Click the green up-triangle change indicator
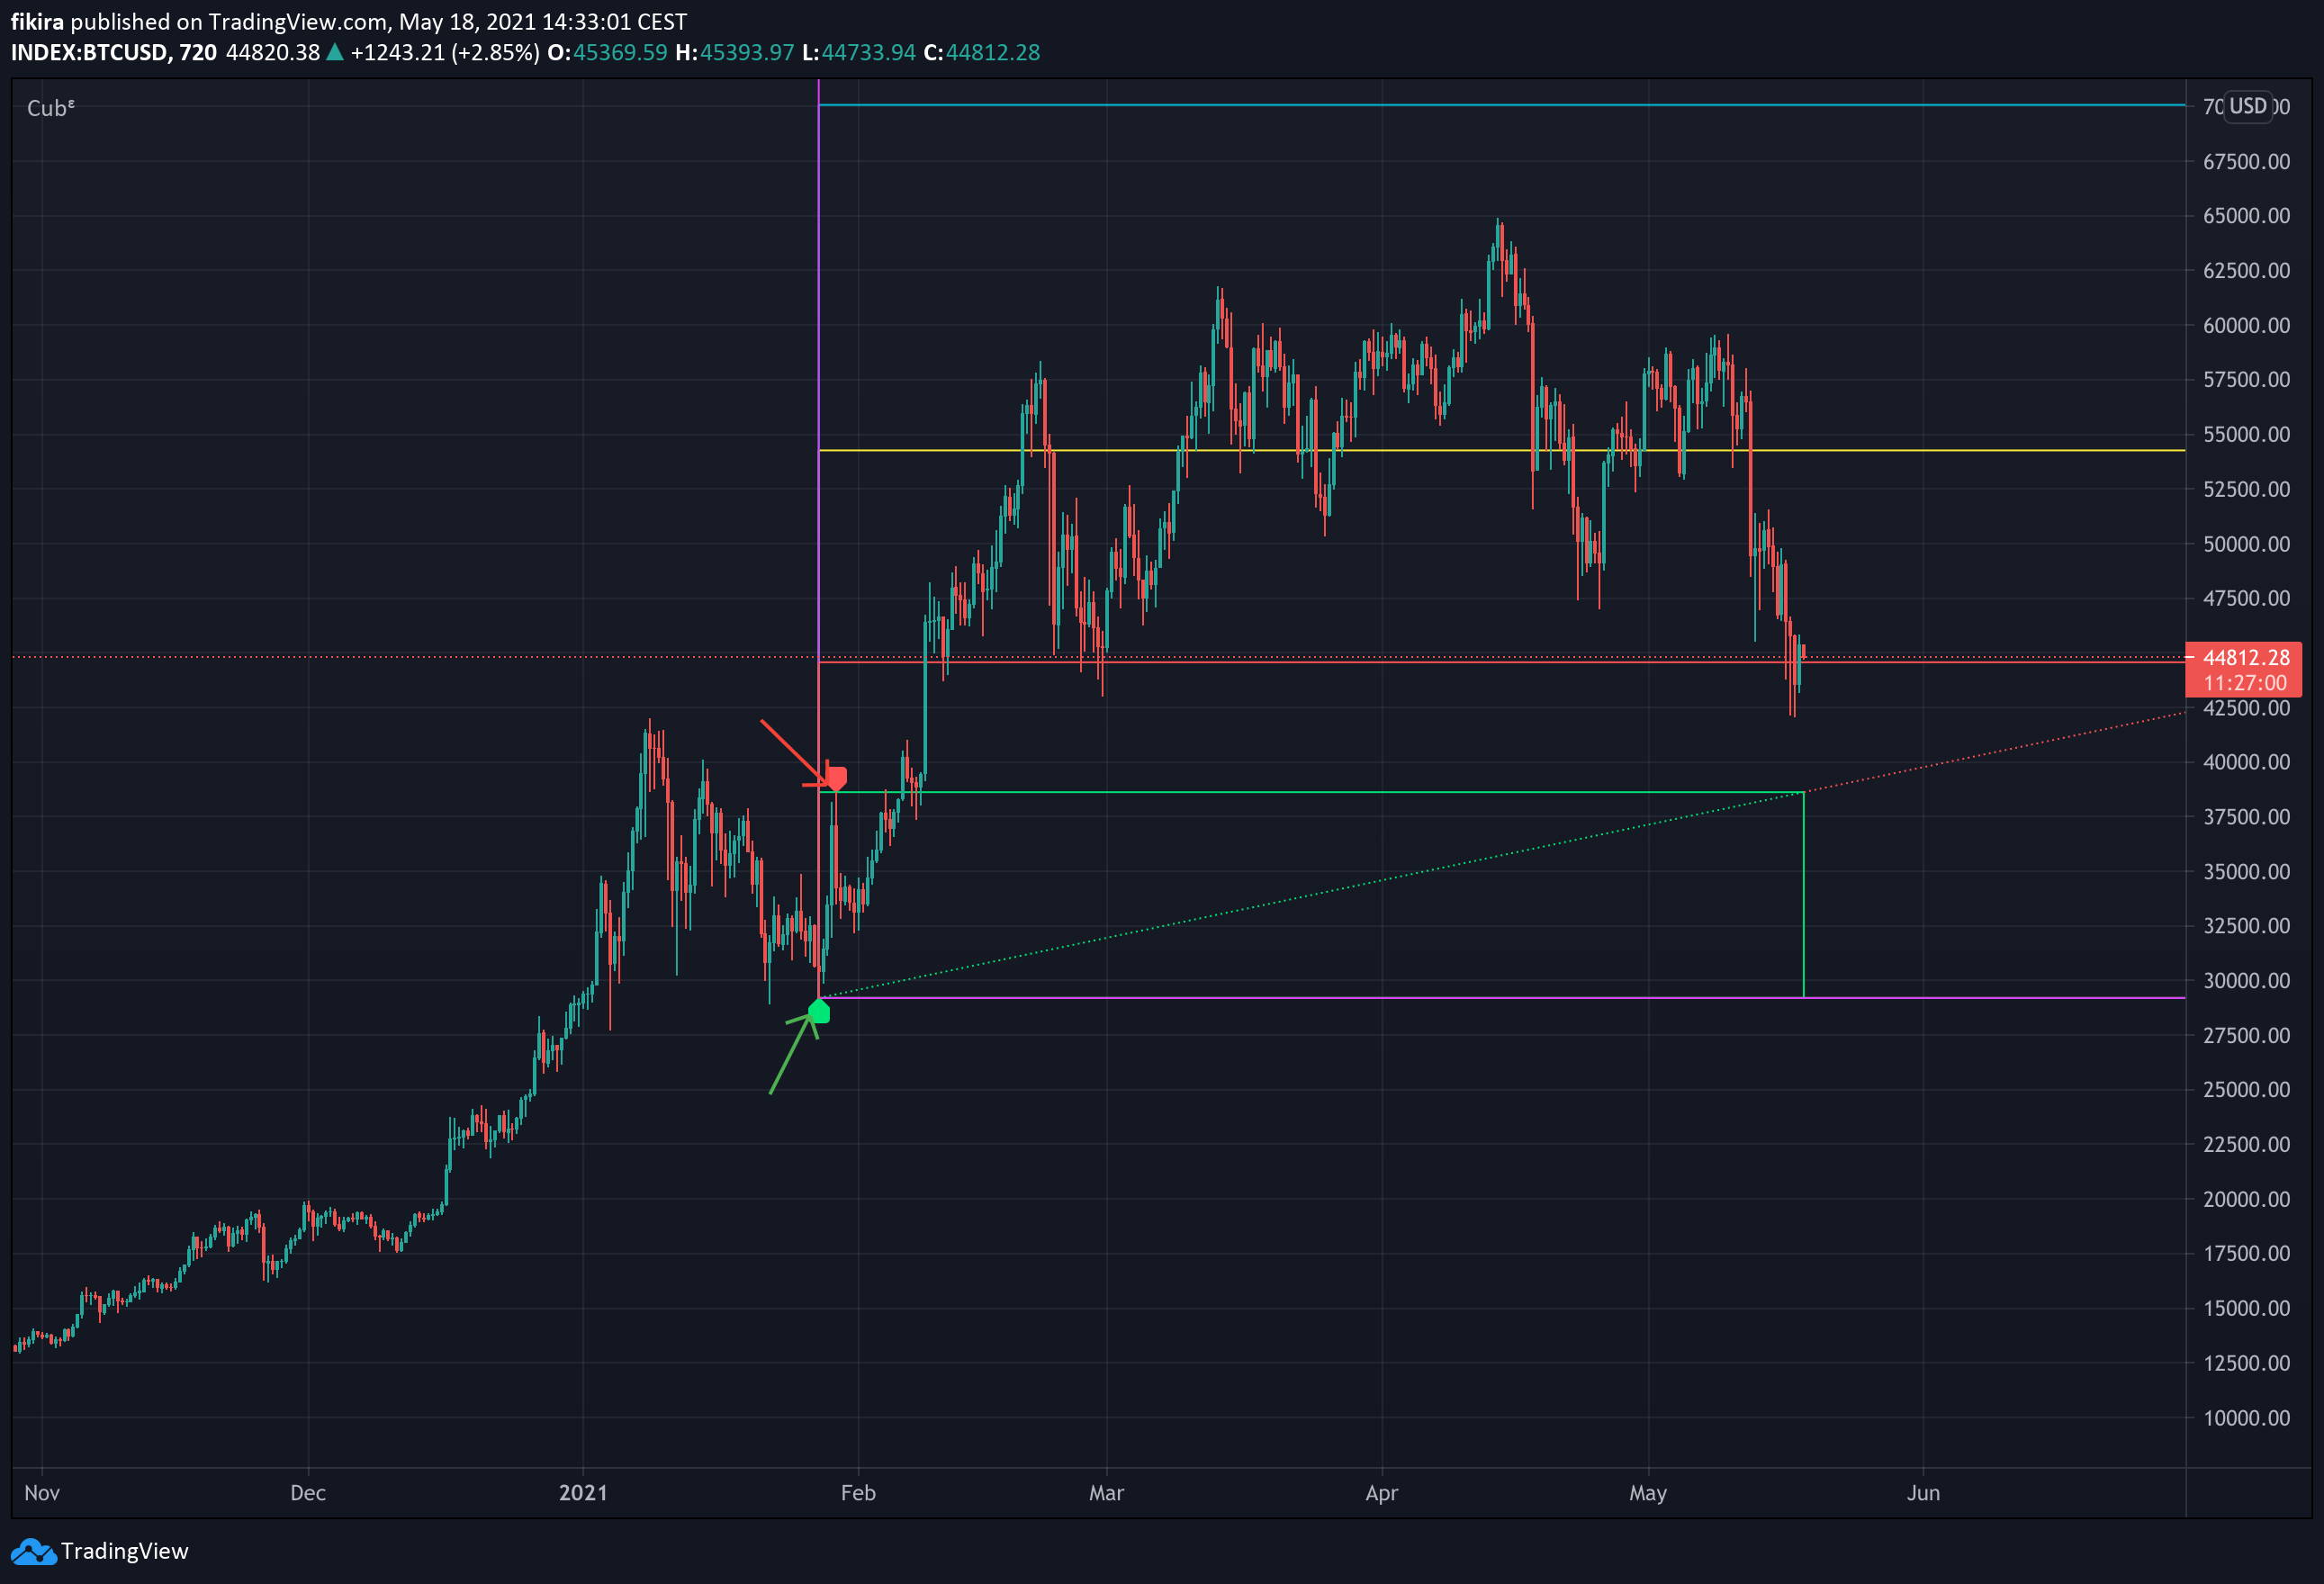The height and width of the screenshot is (1584, 2324). (335, 52)
